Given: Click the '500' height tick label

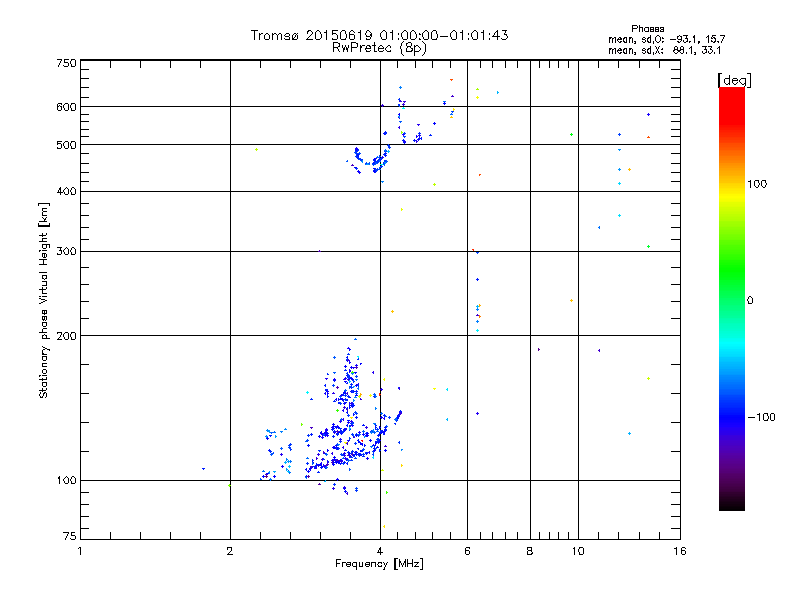Looking at the screenshot, I should pos(66,145).
